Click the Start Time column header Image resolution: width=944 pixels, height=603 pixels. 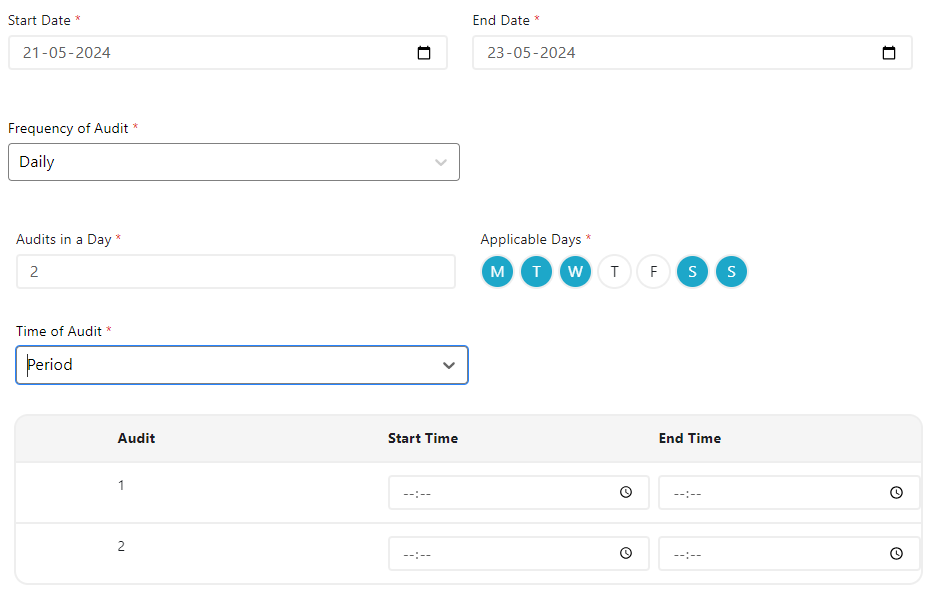pos(423,438)
